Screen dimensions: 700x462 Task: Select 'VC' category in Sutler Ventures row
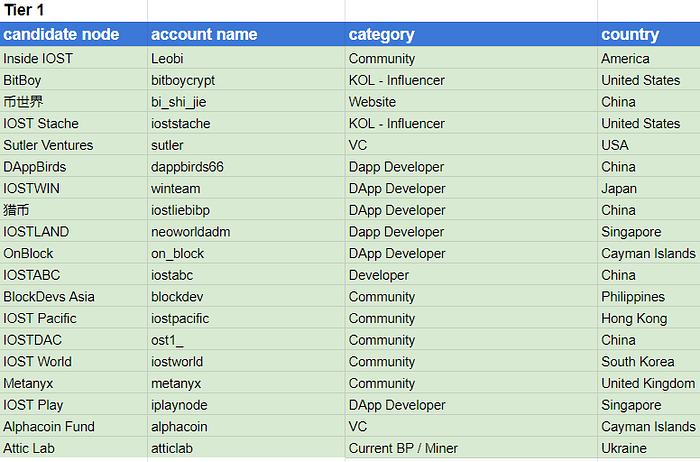pyautogui.click(x=471, y=145)
